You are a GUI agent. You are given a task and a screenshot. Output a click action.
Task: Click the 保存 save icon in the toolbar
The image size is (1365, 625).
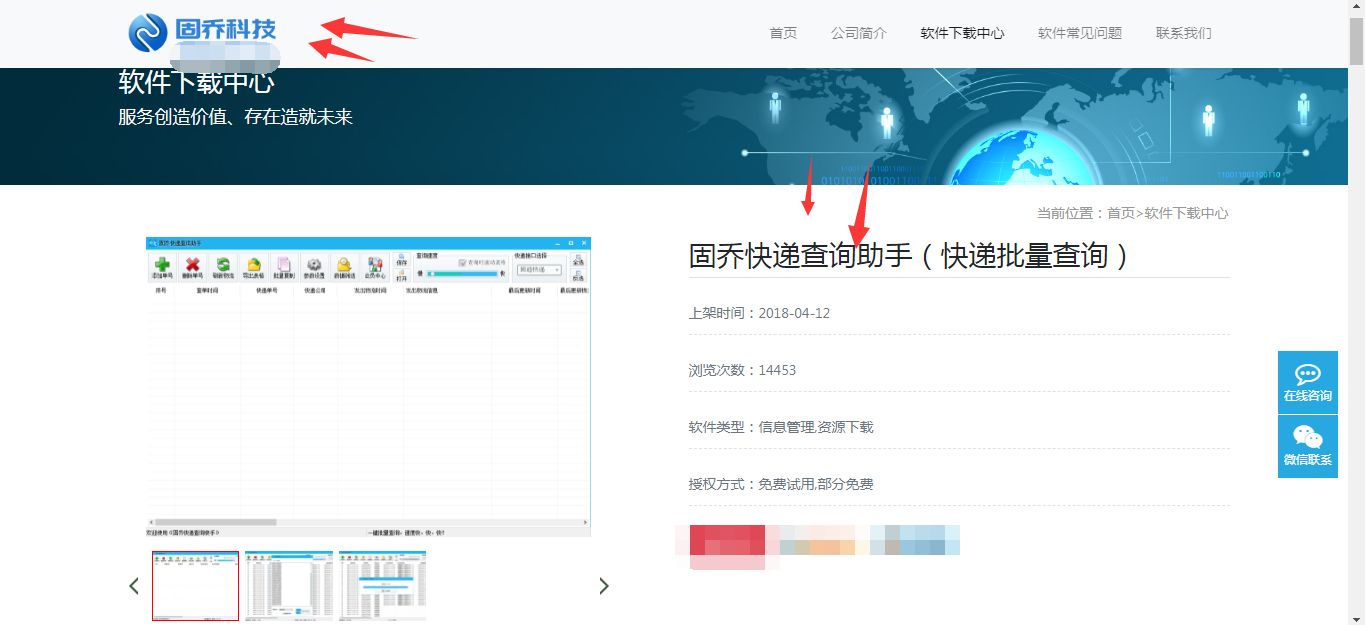pos(402,258)
